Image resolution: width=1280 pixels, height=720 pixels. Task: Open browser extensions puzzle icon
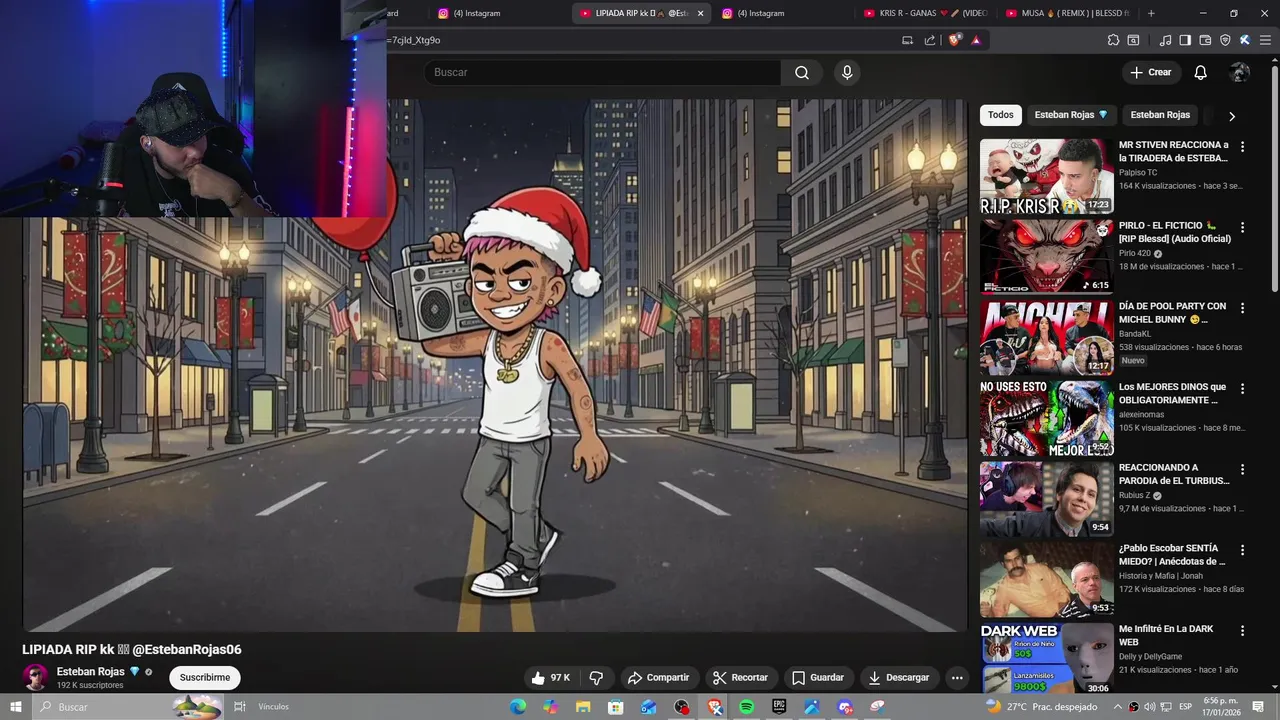pos(1113,40)
